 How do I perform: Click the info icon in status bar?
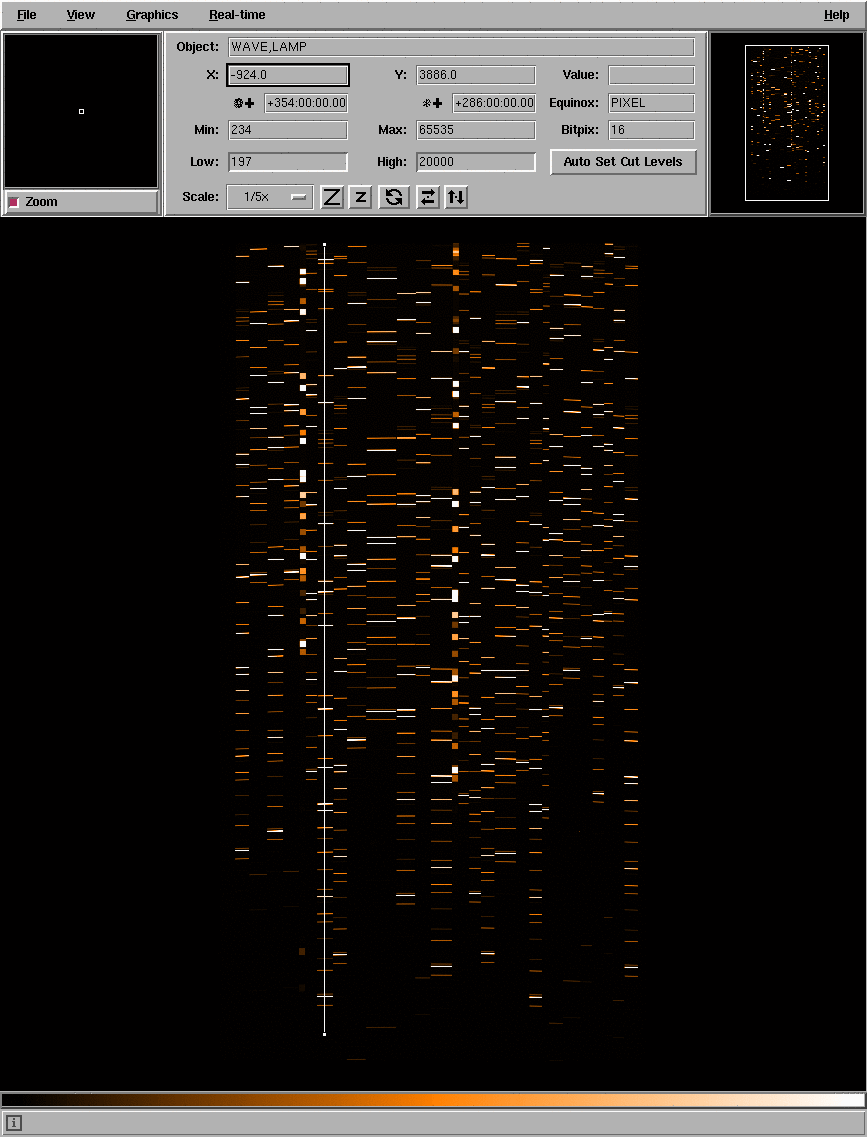pyautogui.click(x=14, y=1123)
